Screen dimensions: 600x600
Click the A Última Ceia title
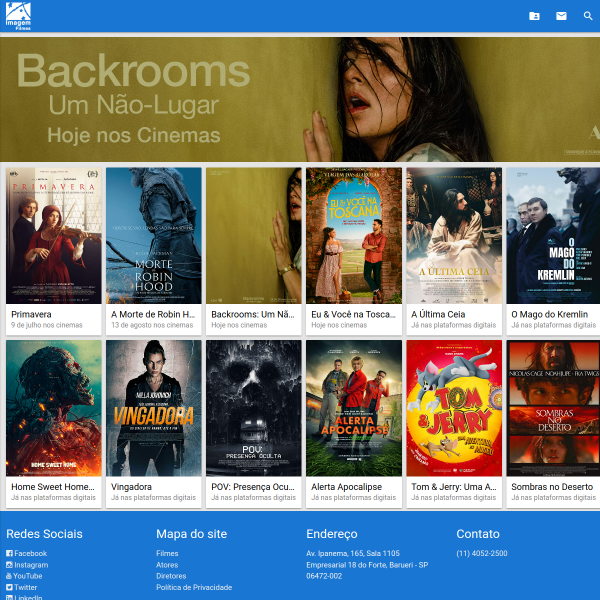coord(438,315)
